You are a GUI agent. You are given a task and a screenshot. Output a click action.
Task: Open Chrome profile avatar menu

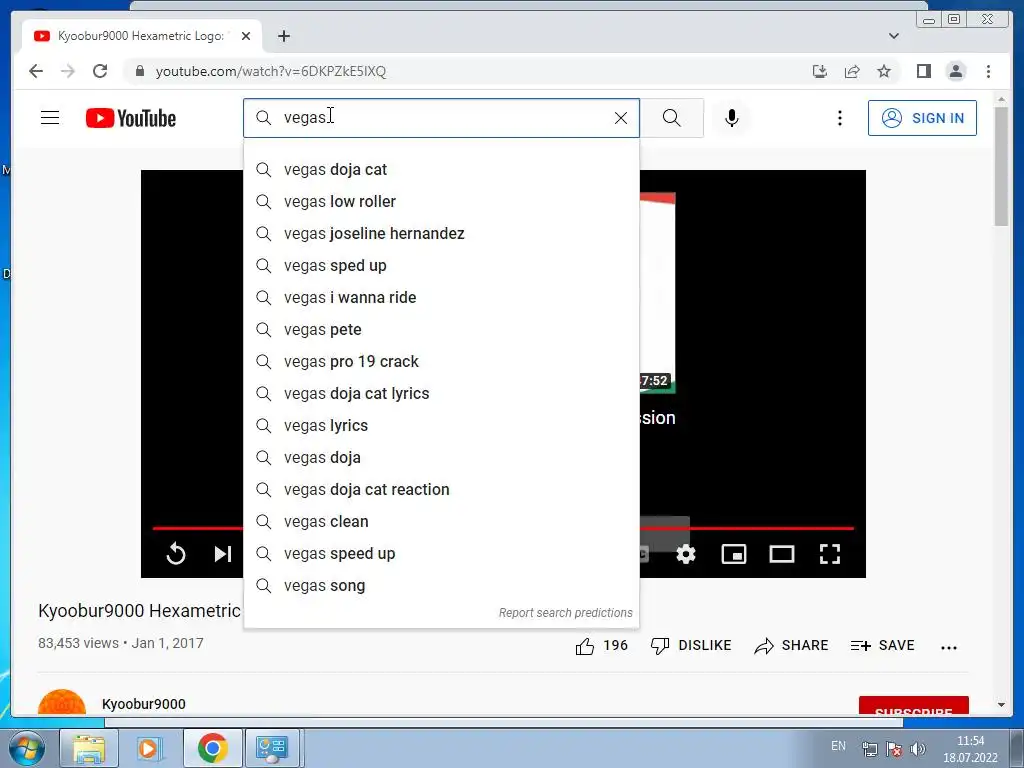tap(955, 71)
